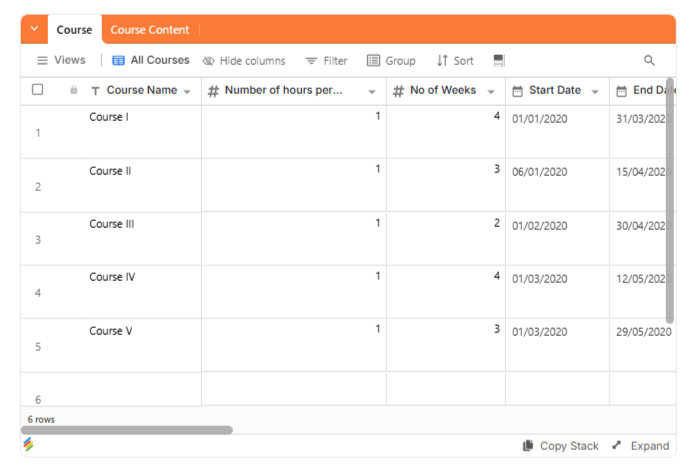Open Course Name column dropdown arrow
Image resolution: width=691 pixels, height=474 pixels.
(x=187, y=92)
